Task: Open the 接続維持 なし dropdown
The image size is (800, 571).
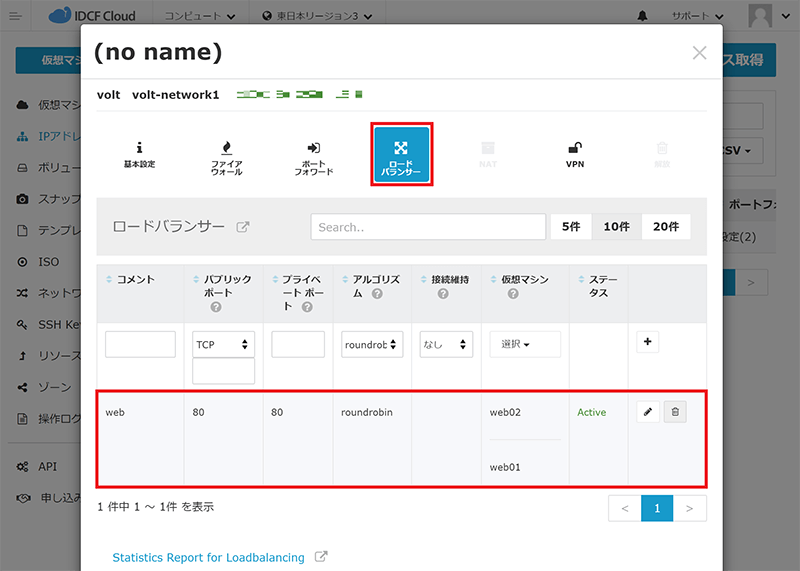Action: (x=446, y=344)
